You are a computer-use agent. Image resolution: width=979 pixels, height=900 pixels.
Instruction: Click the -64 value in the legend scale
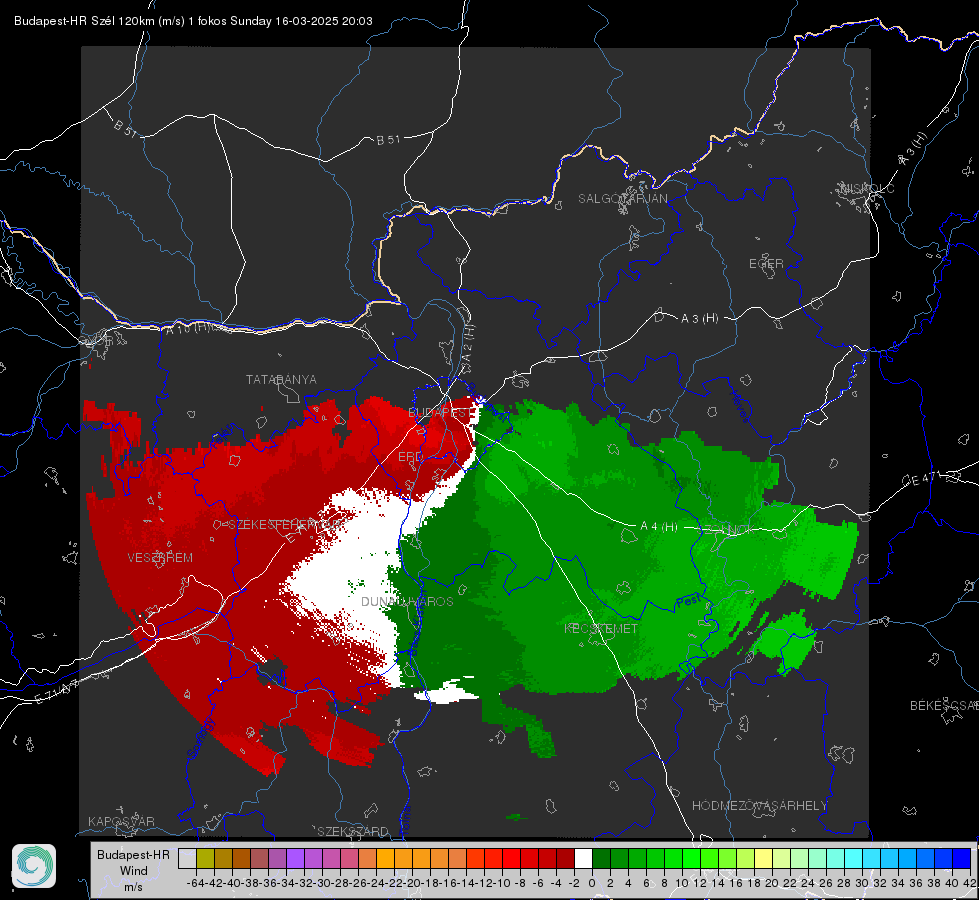[196, 883]
